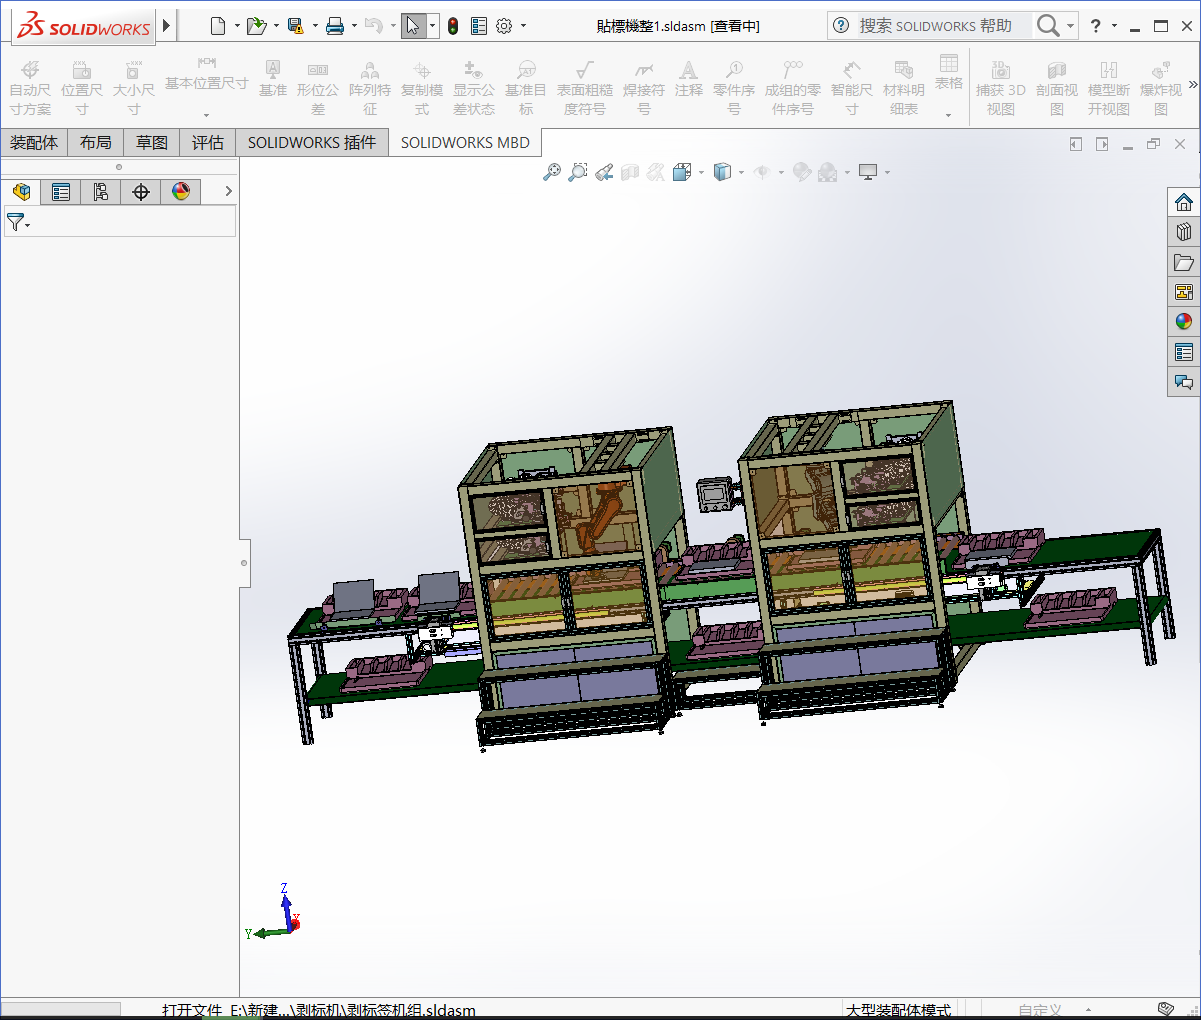Click the 大型装配体模式 status text
The image size is (1201, 1020).
899,1010
